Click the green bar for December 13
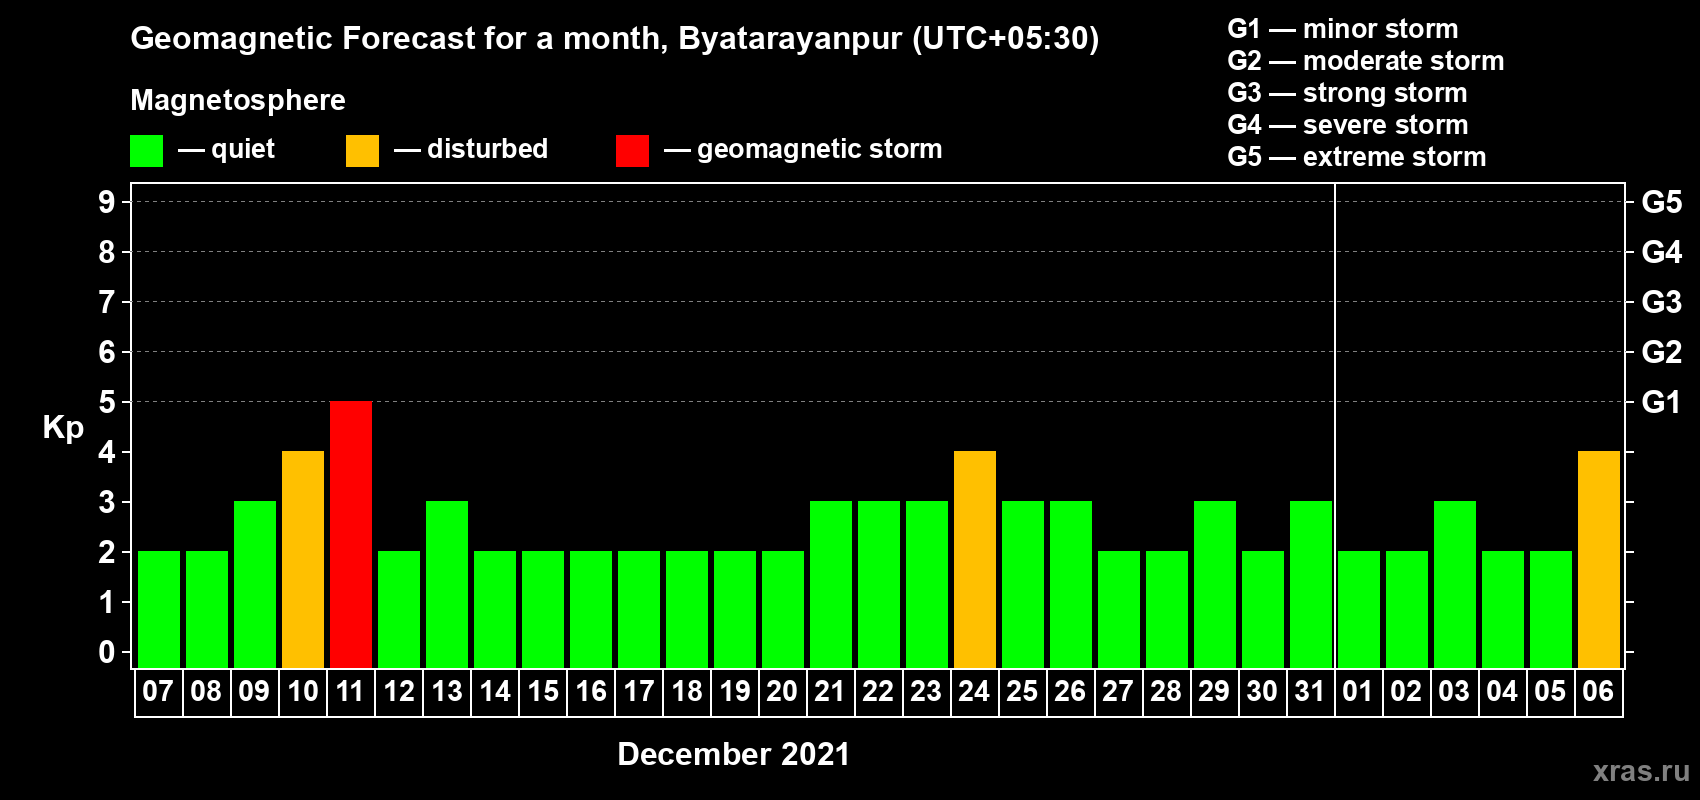 (447, 585)
